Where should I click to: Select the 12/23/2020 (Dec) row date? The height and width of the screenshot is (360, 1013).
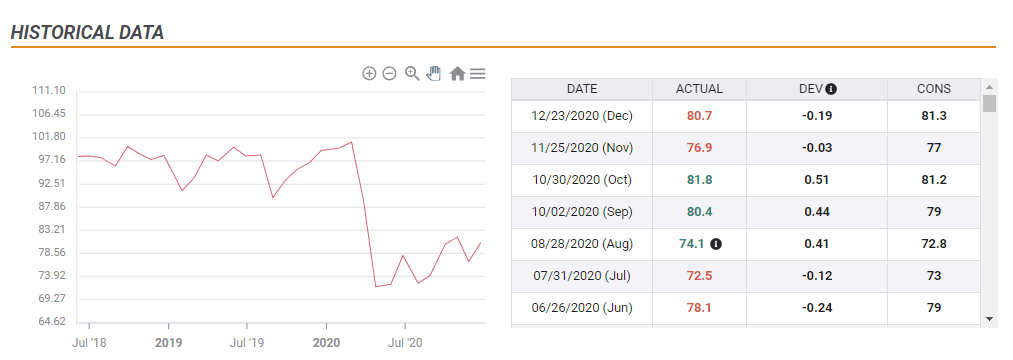[x=582, y=116]
